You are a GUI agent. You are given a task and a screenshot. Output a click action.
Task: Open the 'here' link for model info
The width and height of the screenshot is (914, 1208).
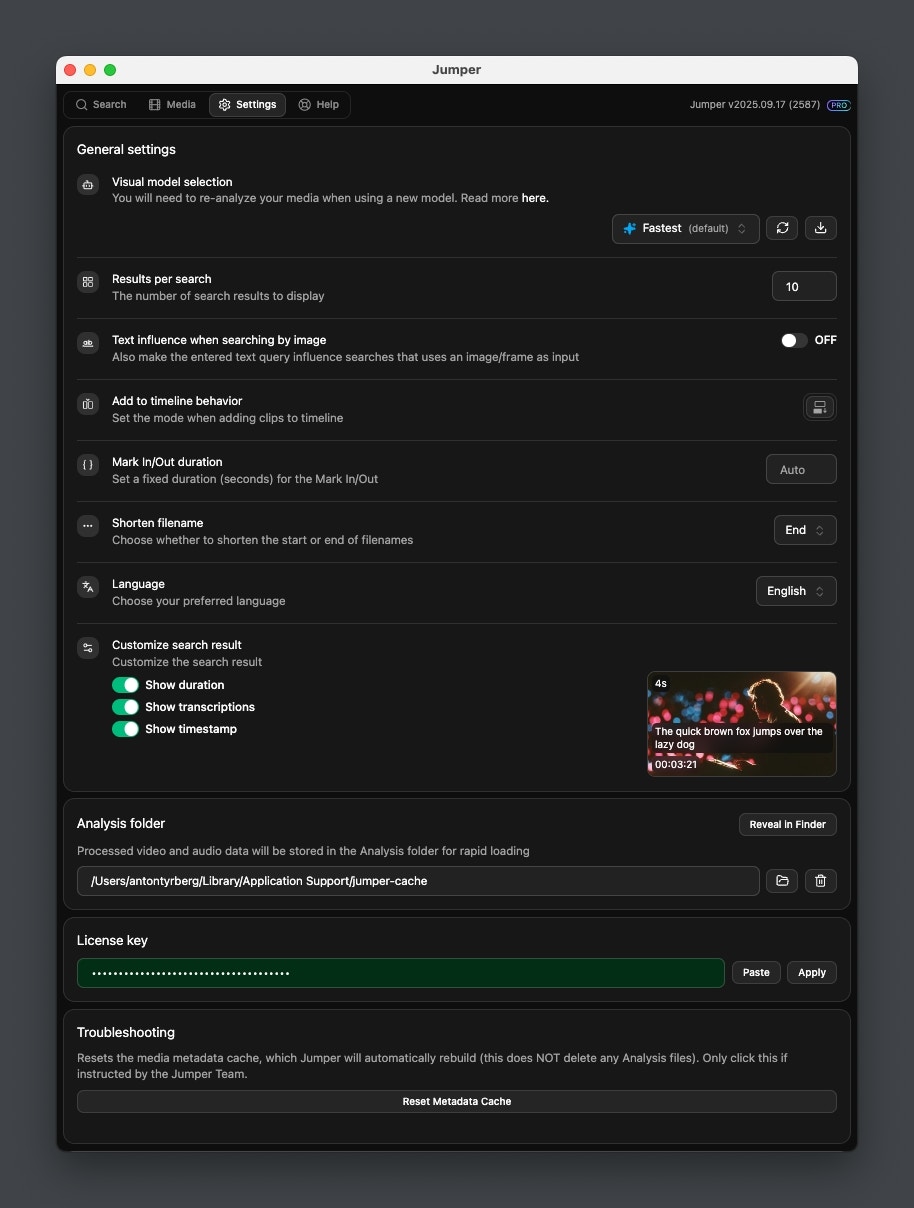click(535, 199)
